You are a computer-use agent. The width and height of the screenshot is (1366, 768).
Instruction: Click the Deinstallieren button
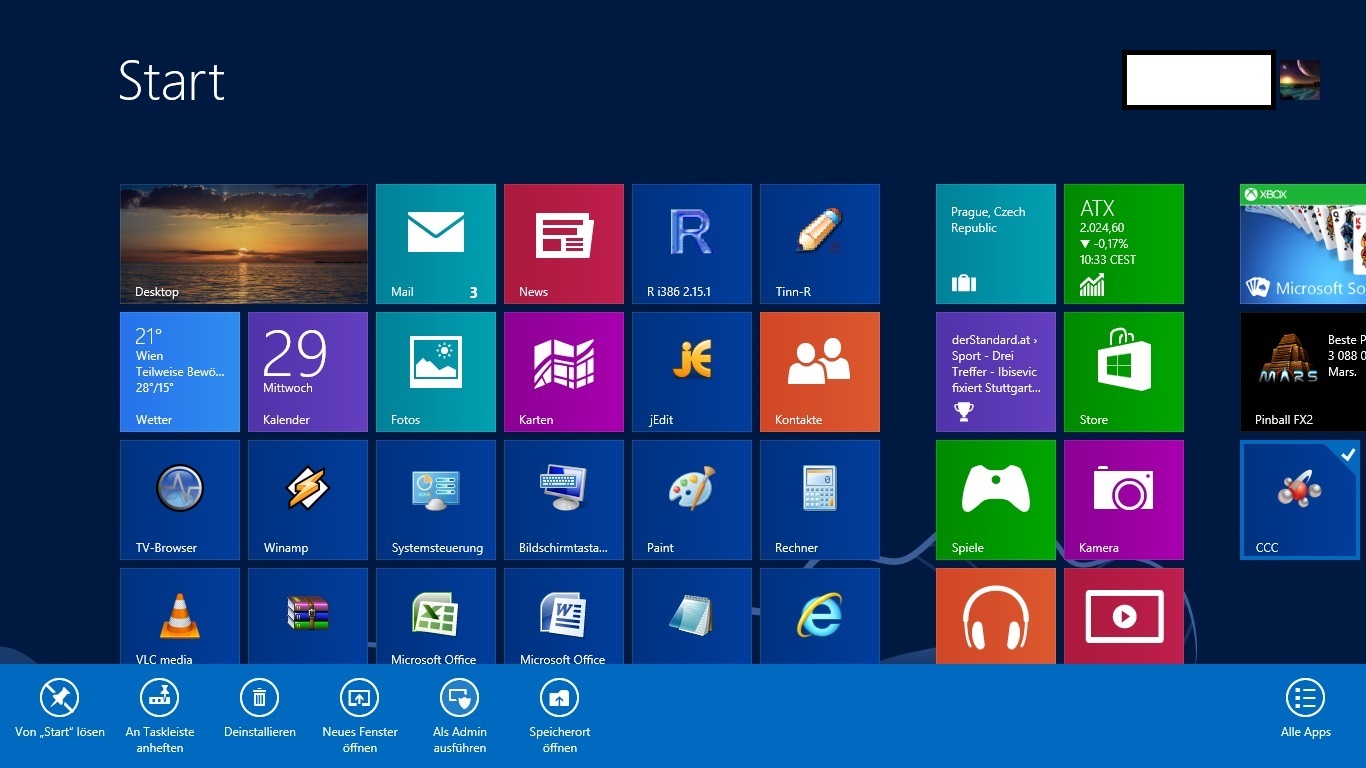pos(260,710)
